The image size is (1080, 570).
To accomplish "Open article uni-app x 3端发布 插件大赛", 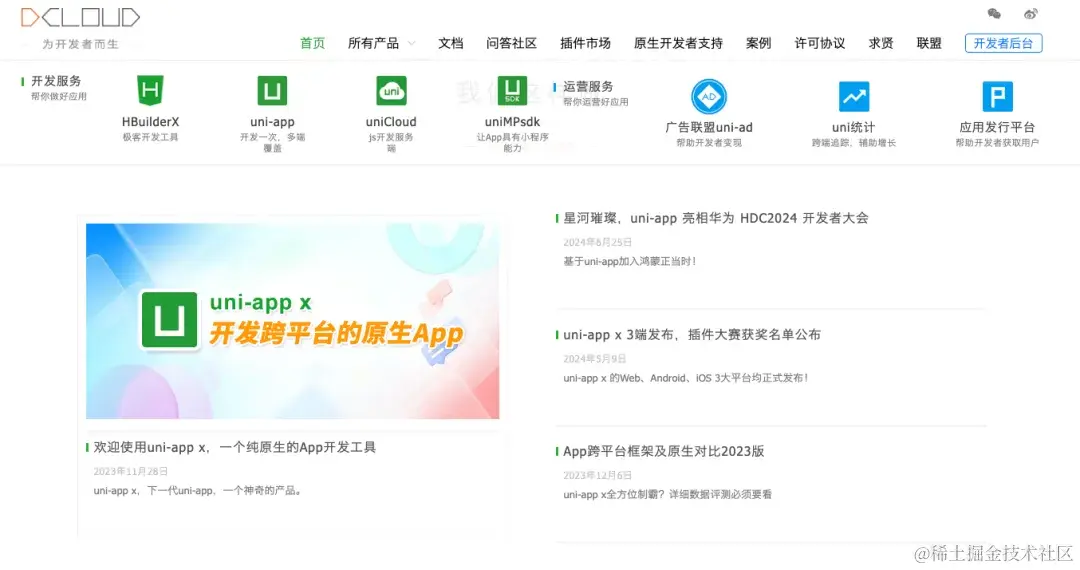I will click(x=692, y=335).
